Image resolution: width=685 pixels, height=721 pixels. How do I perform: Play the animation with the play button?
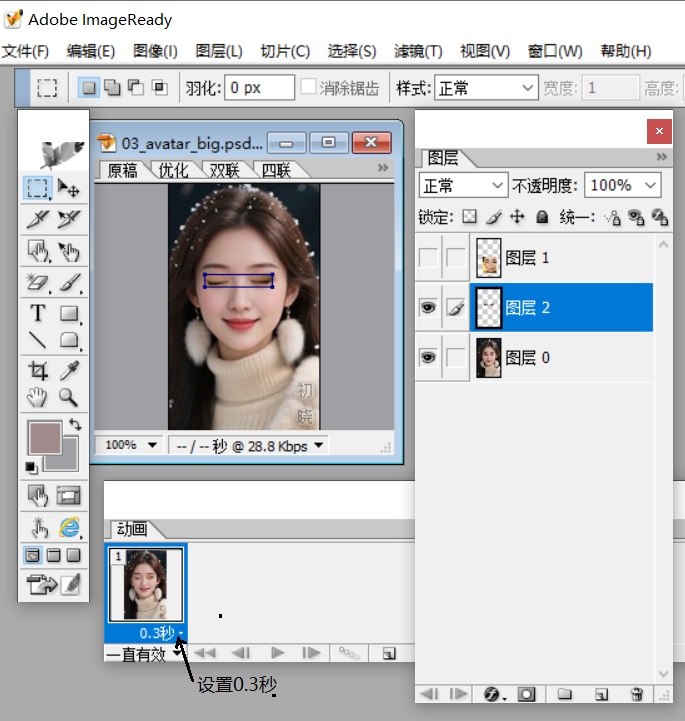[x=278, y=653]
